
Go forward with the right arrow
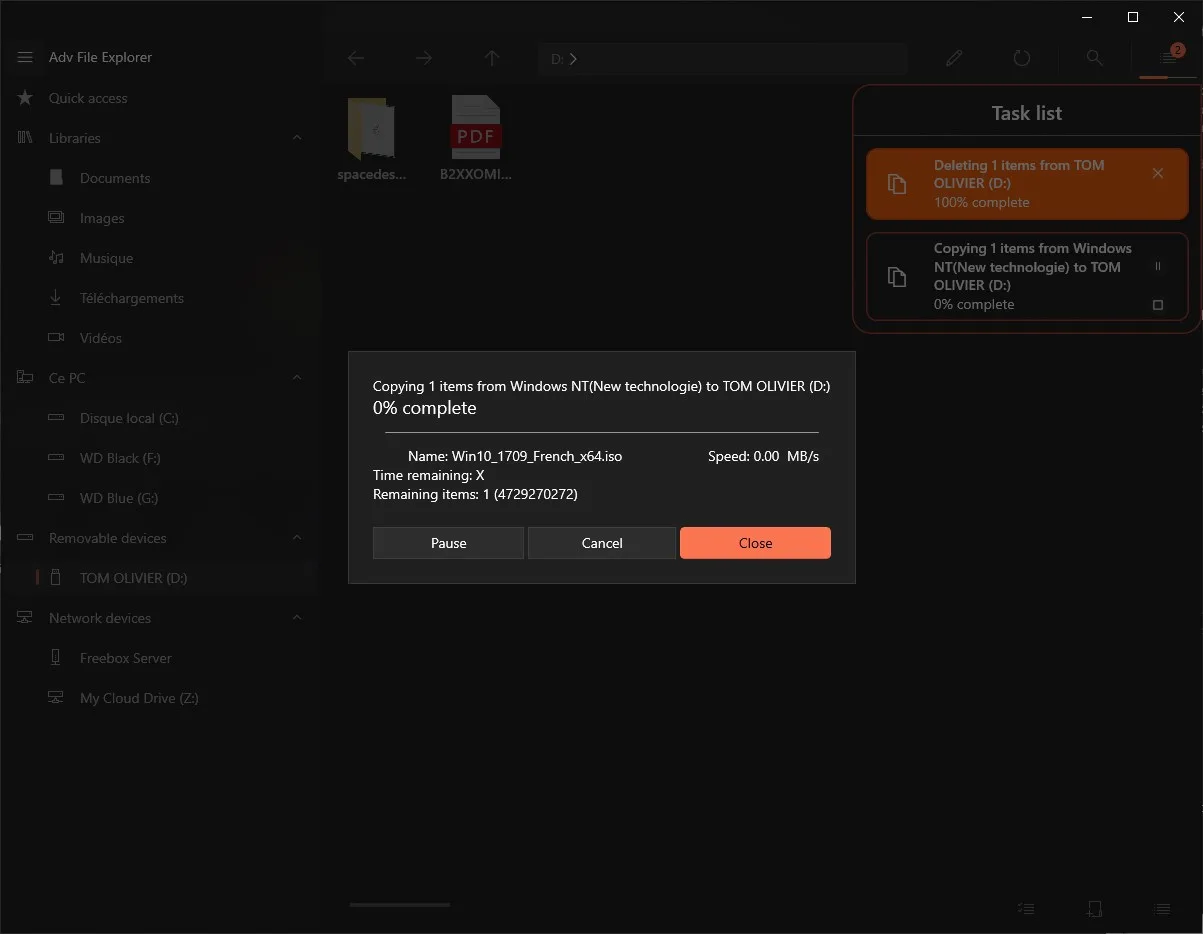tap(424, 59)
